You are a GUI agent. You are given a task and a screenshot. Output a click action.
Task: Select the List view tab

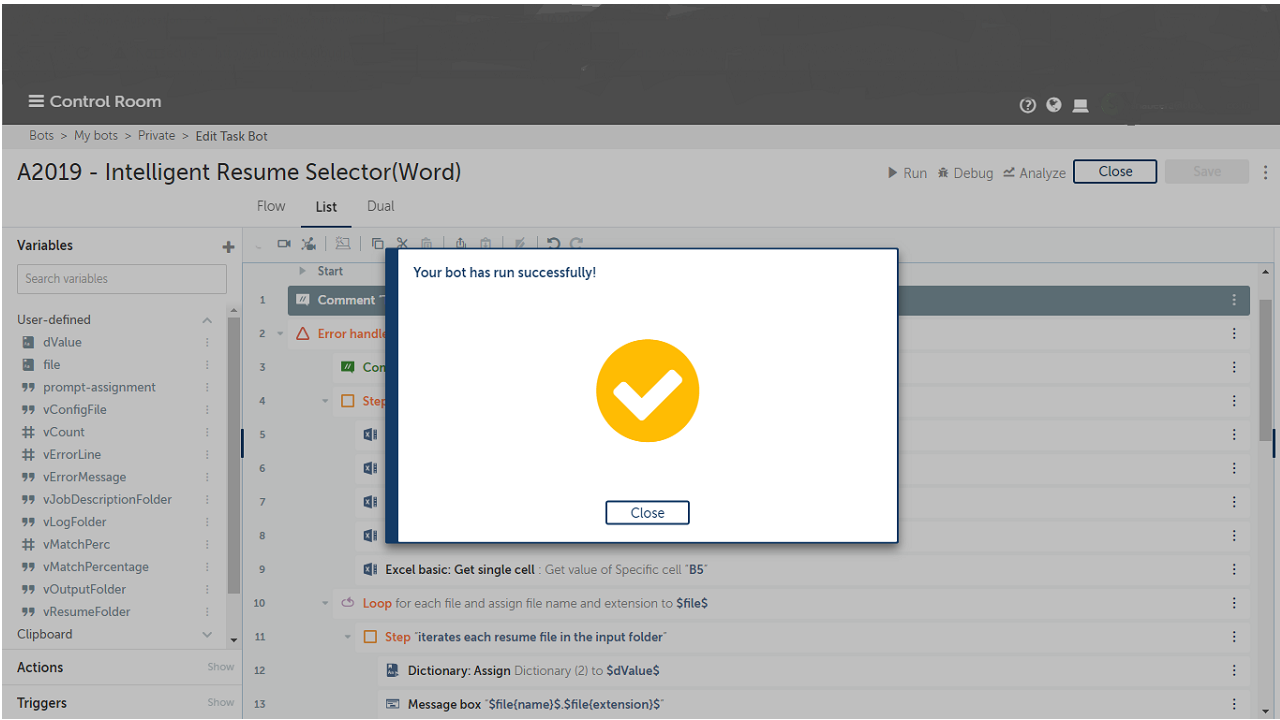[x=326, y=207]
